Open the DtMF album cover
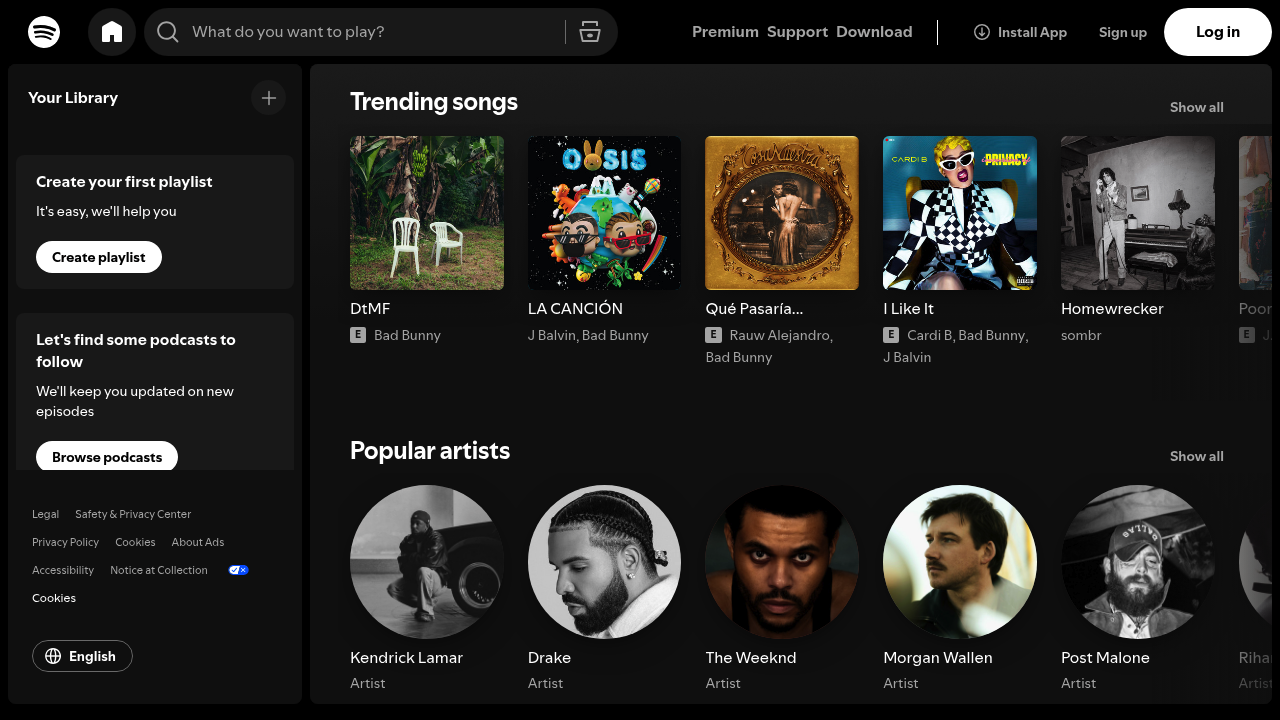The height and width of the screenshot is (720, 1280). pyautogui.click(x=427, y=213)
